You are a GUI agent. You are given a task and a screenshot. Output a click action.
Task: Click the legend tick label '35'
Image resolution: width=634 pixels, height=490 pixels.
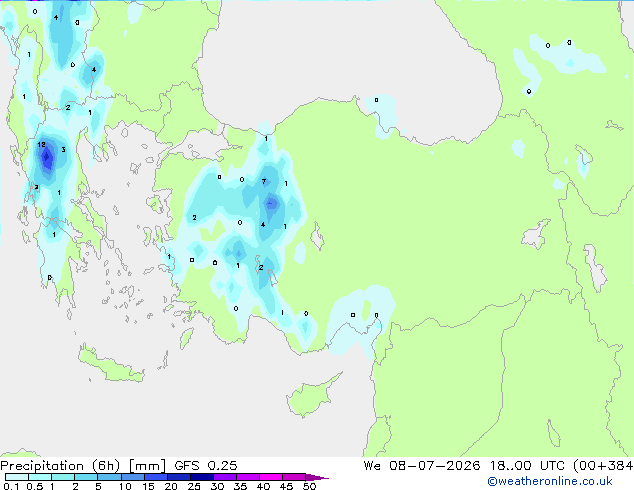[x=240, y=486]
